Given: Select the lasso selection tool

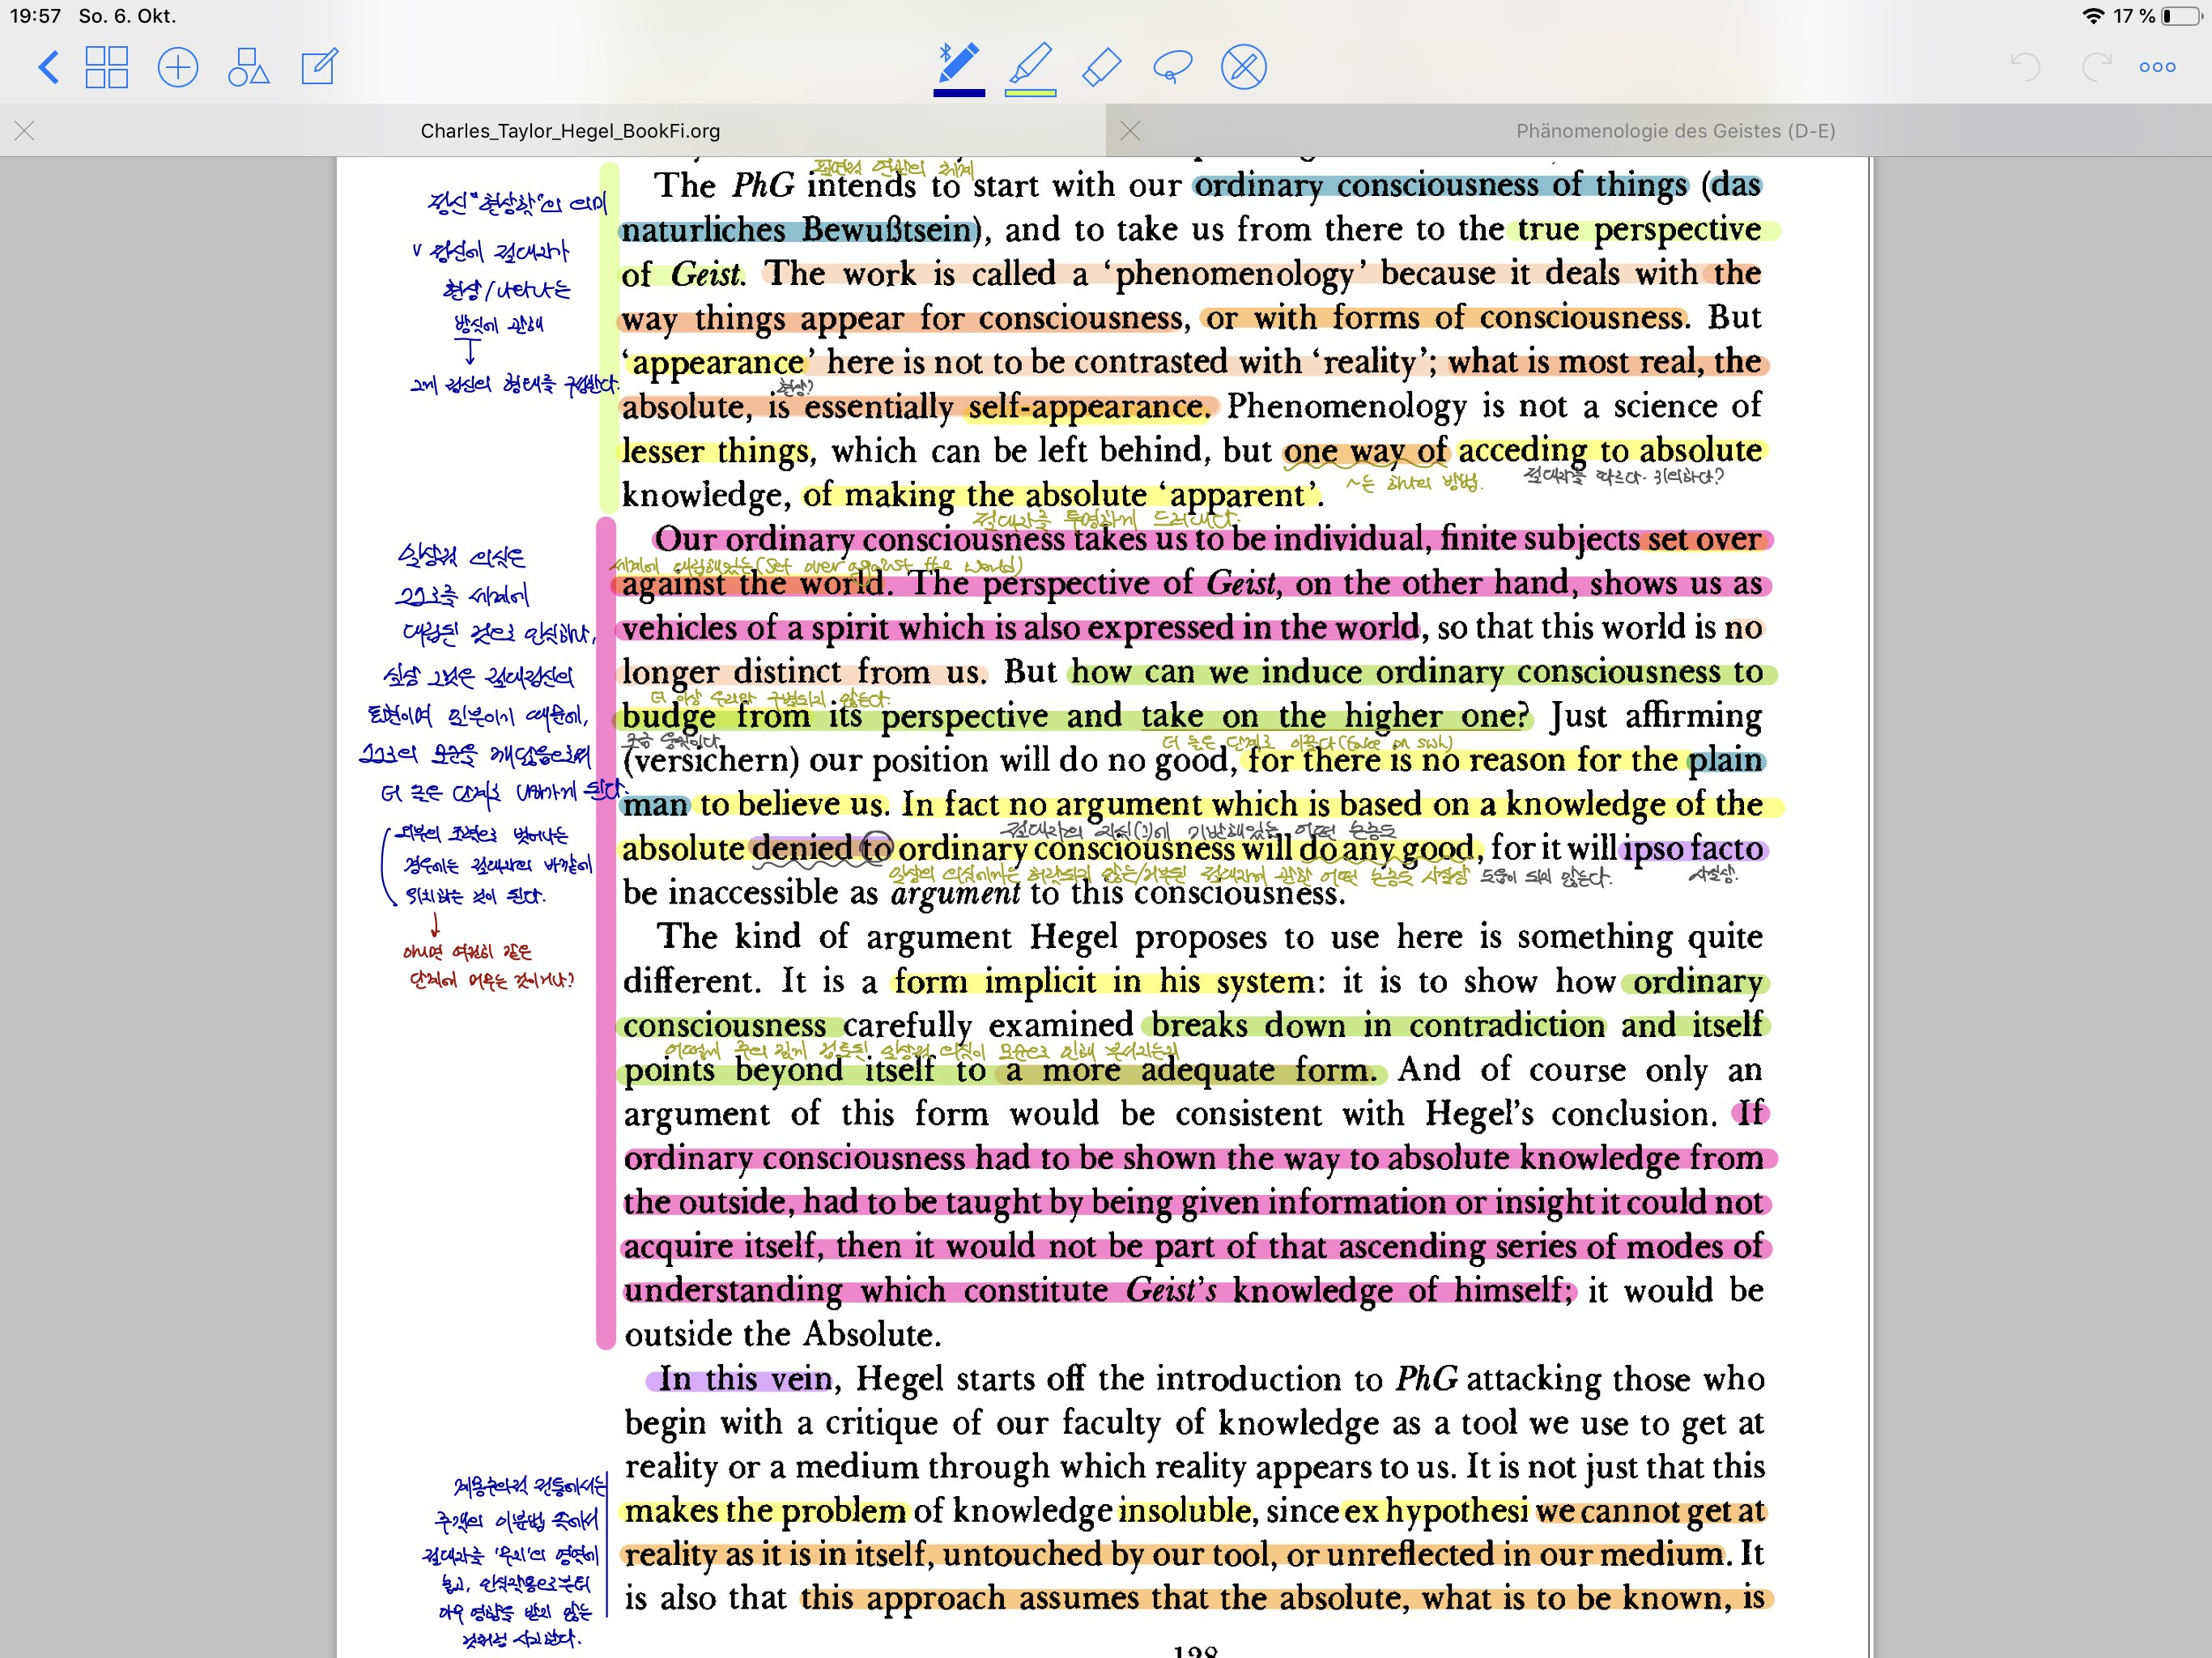Looking at the screenshot, I should click(1172, 68).
